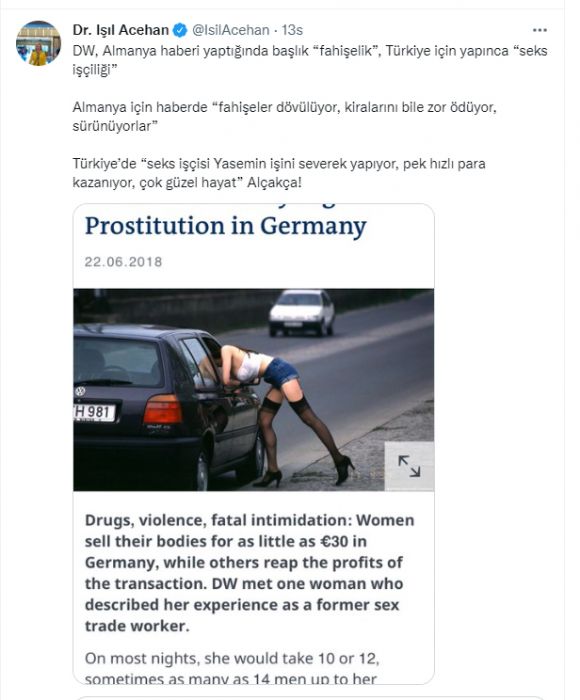580x700 pixels.
Task: Click the VW logo on the car
Action: [80, 392]
